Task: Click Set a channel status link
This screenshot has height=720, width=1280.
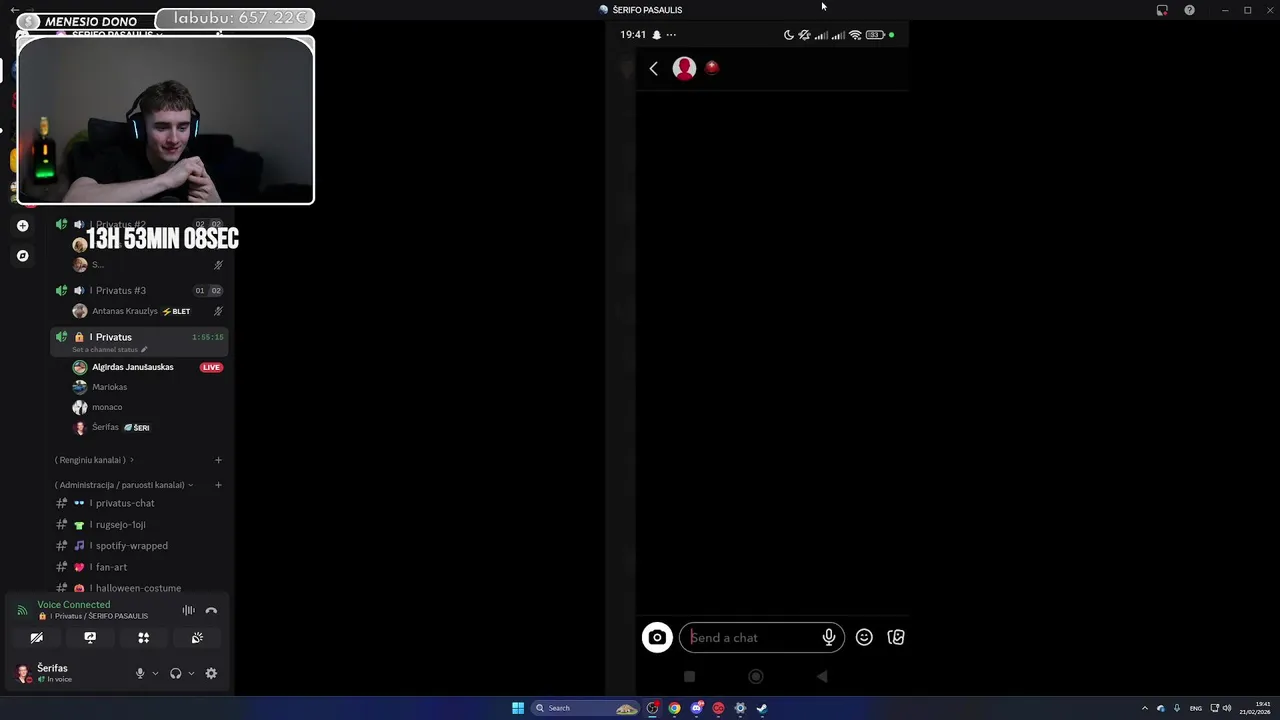Action: coord(109,350)
